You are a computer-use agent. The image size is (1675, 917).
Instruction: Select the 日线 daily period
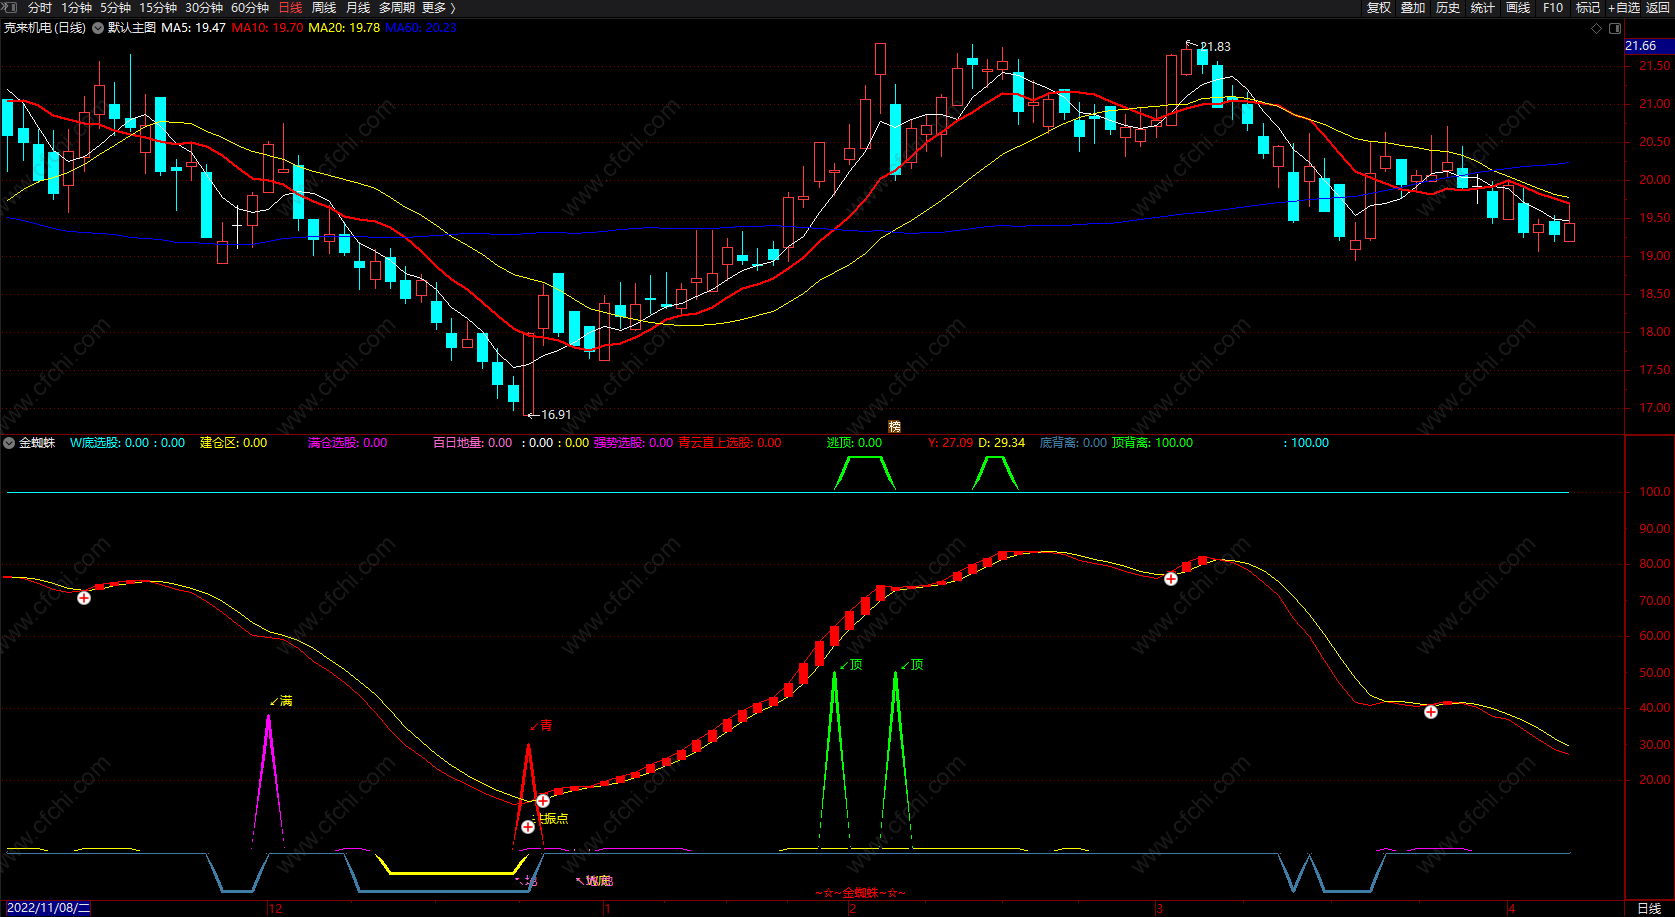click(290, 8)
